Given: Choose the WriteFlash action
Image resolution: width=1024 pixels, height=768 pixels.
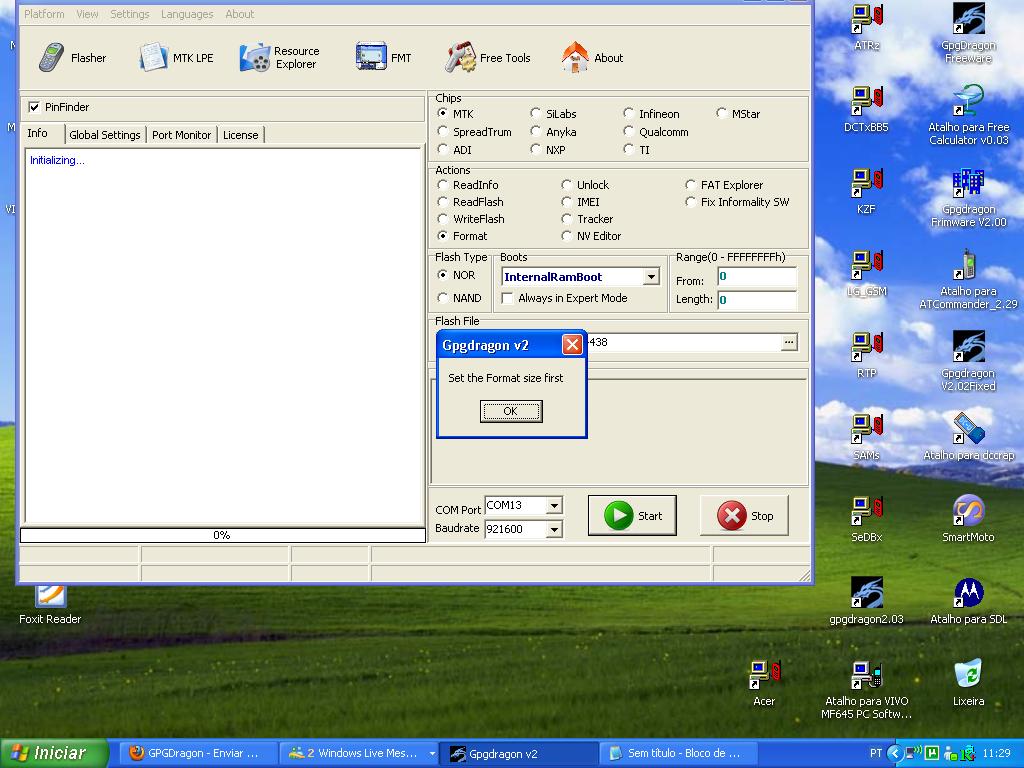Looking at the screenshot, I should coord(443,219).
